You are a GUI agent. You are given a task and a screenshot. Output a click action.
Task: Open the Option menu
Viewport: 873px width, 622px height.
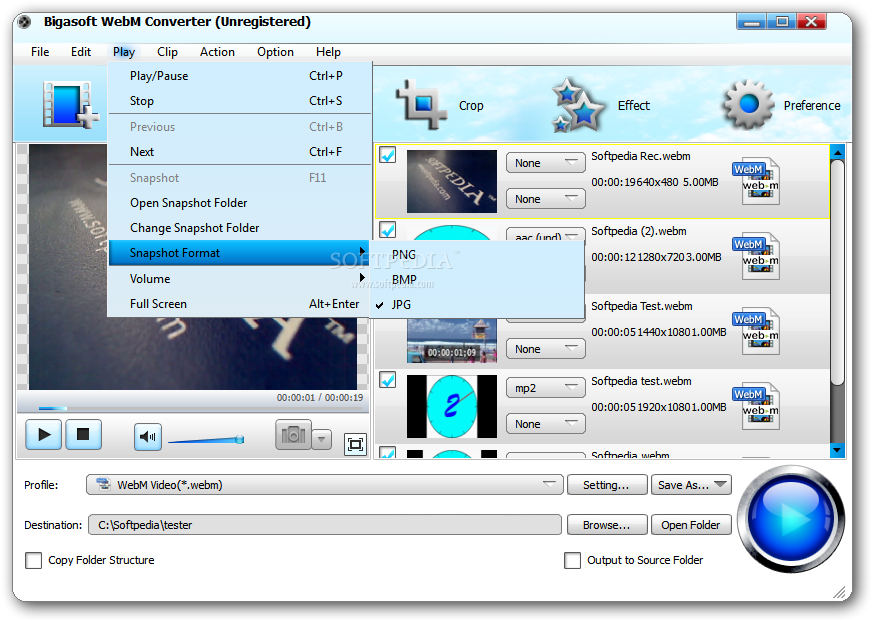(275, 52)
